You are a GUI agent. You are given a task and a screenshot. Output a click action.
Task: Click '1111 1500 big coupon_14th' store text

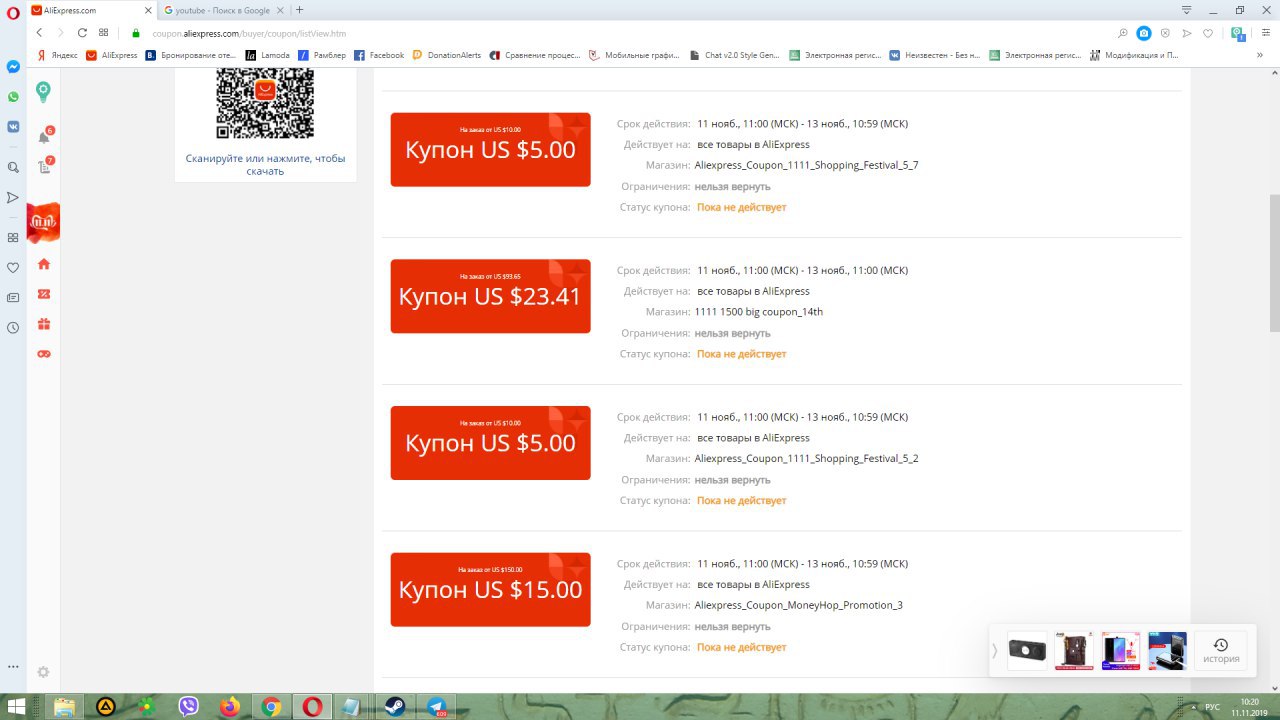759,312
